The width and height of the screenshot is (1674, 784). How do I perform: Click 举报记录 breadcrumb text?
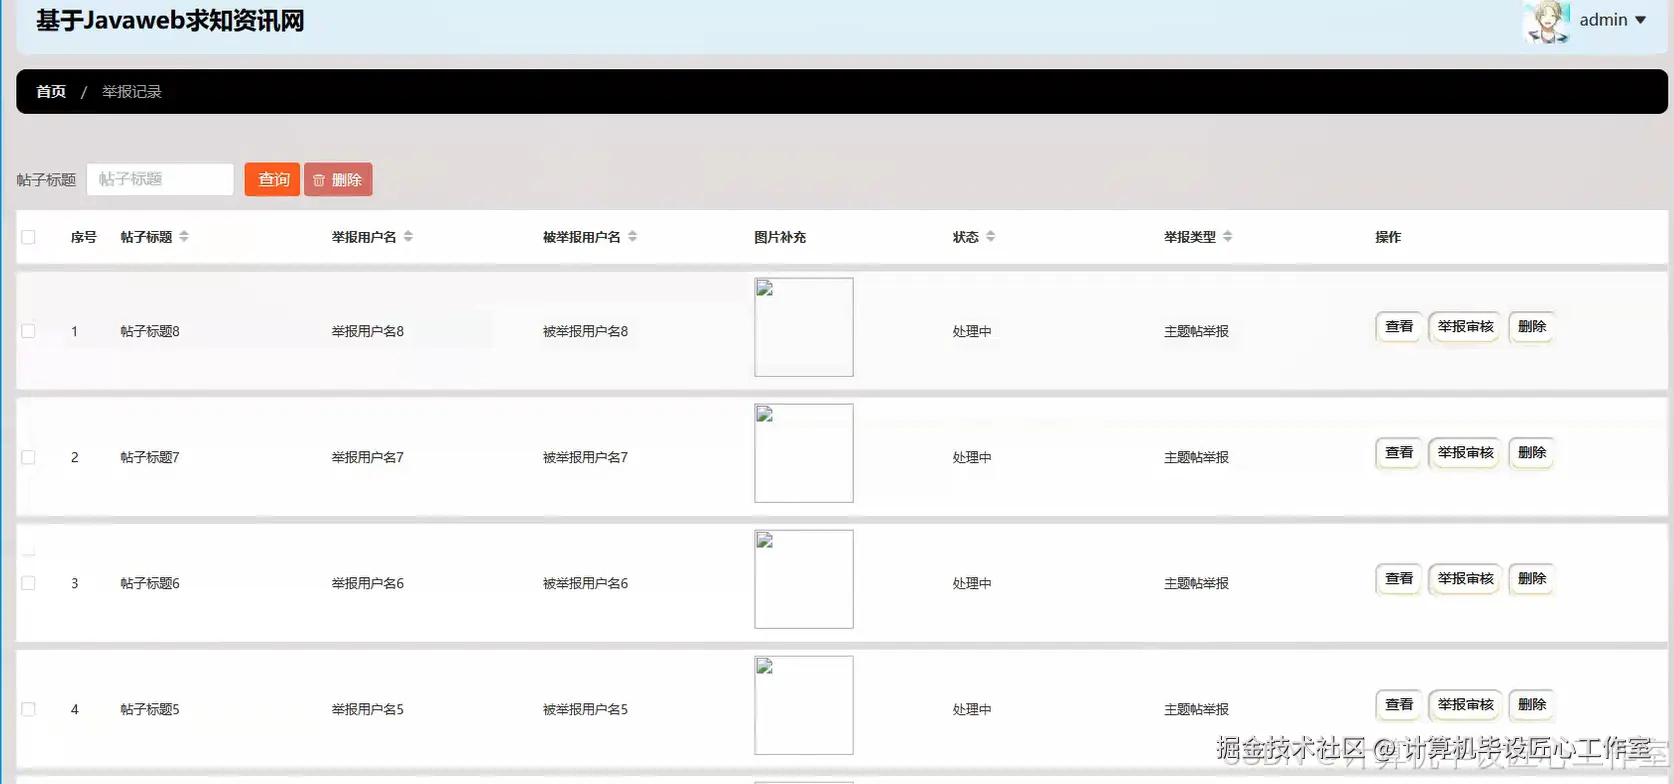132,91
